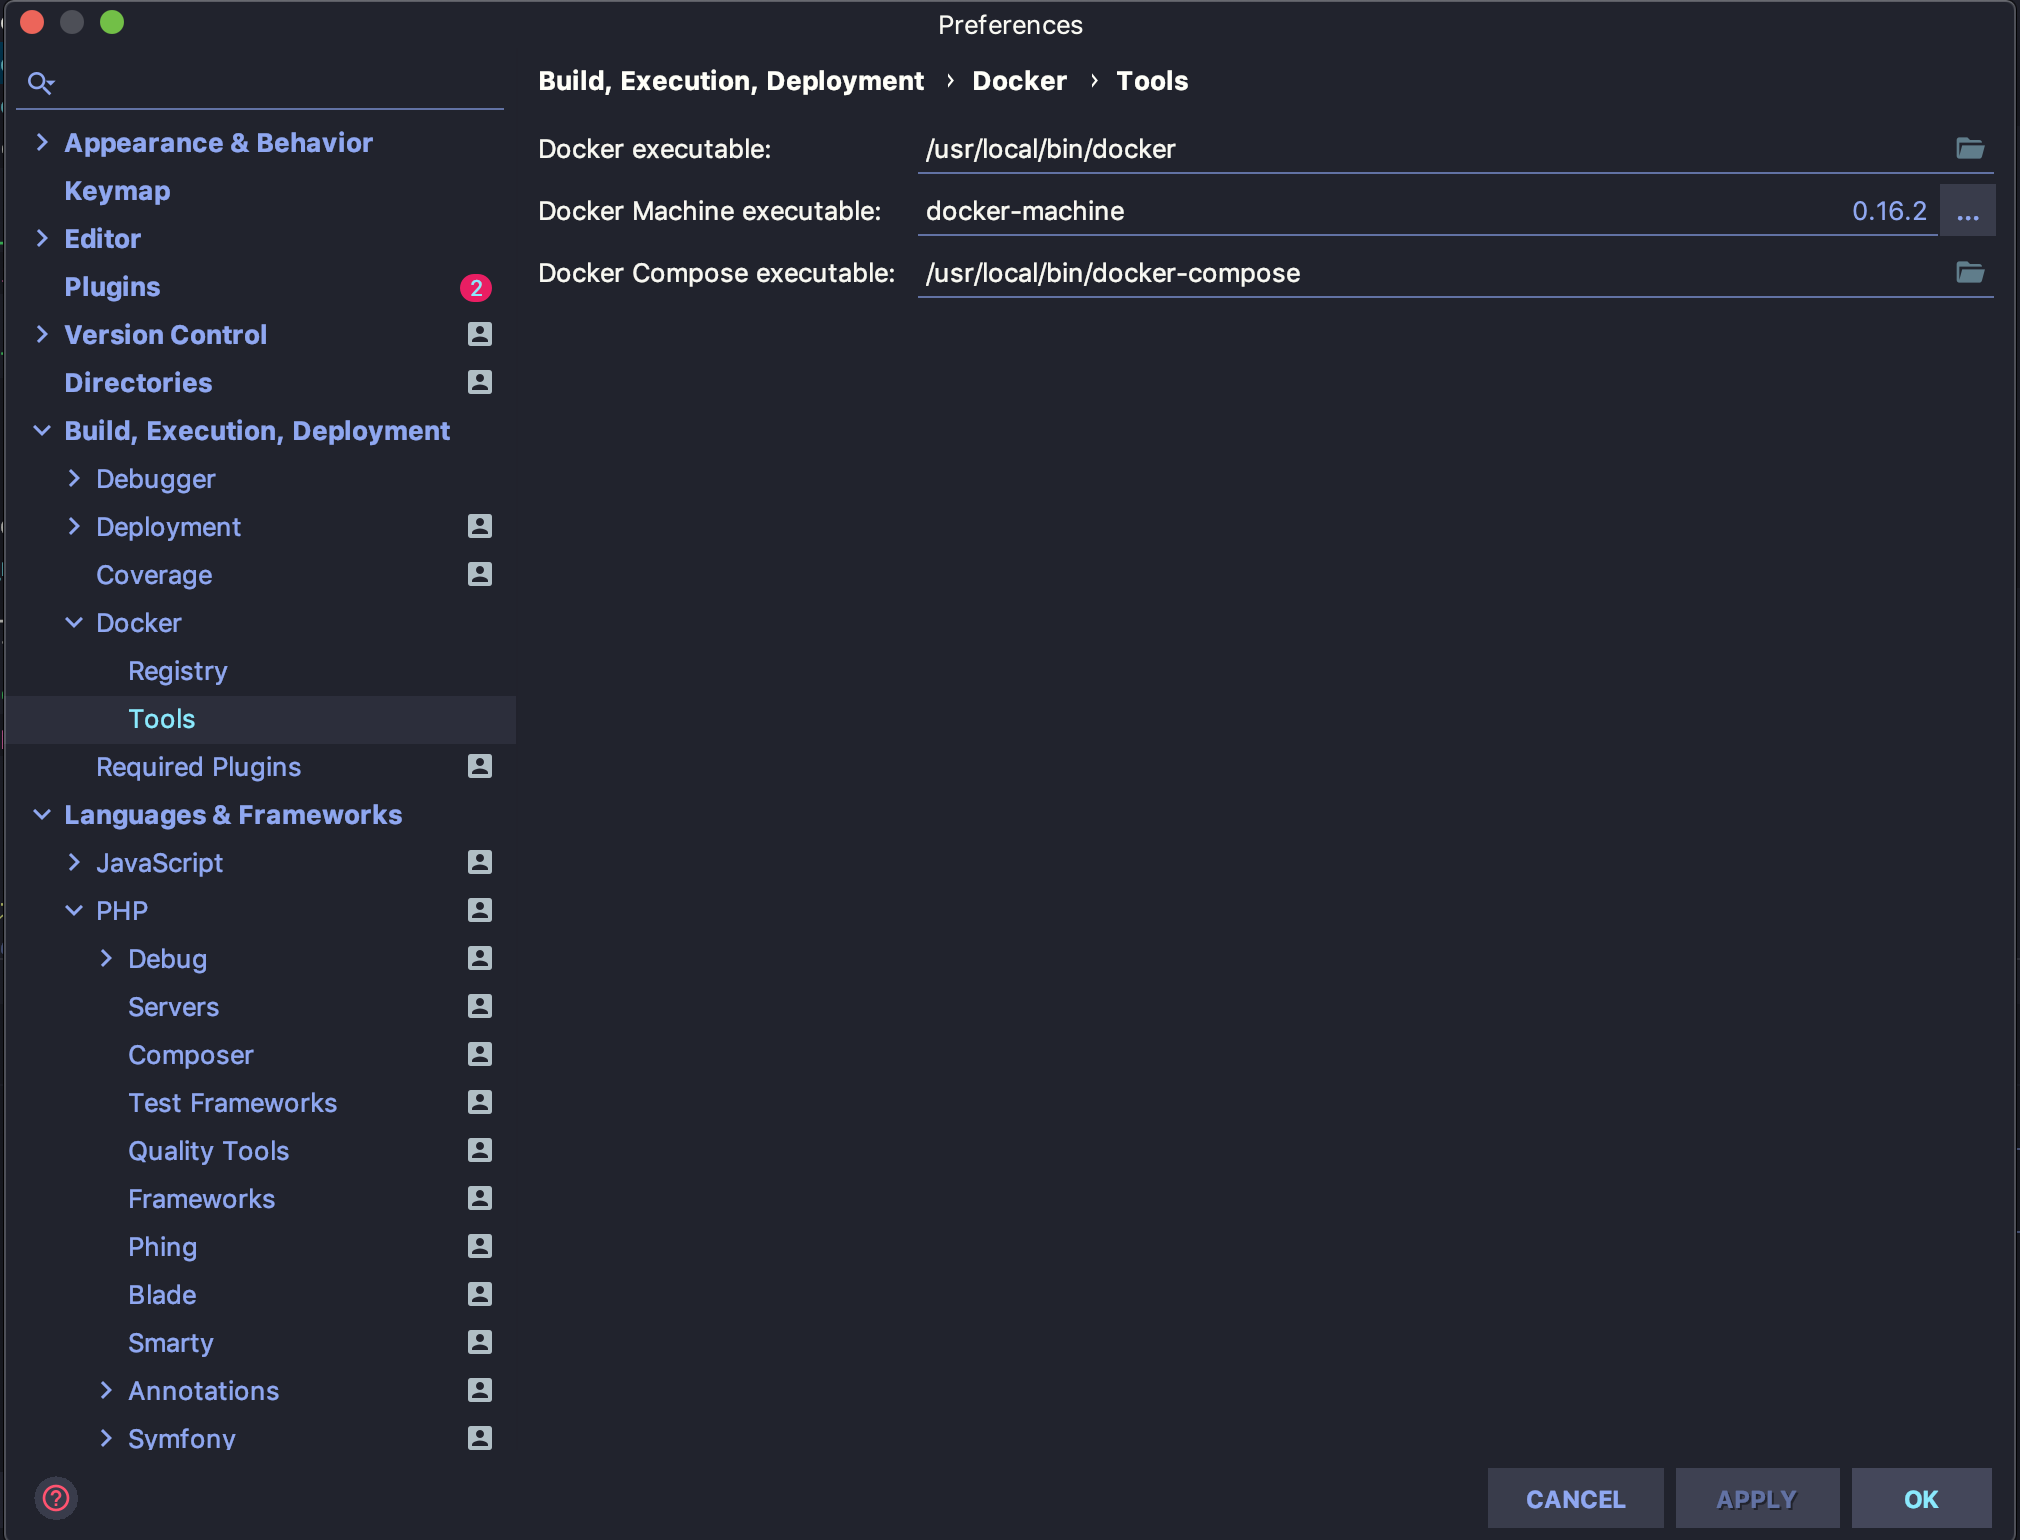Click the help question mark icon

[x=57, y=1497]
